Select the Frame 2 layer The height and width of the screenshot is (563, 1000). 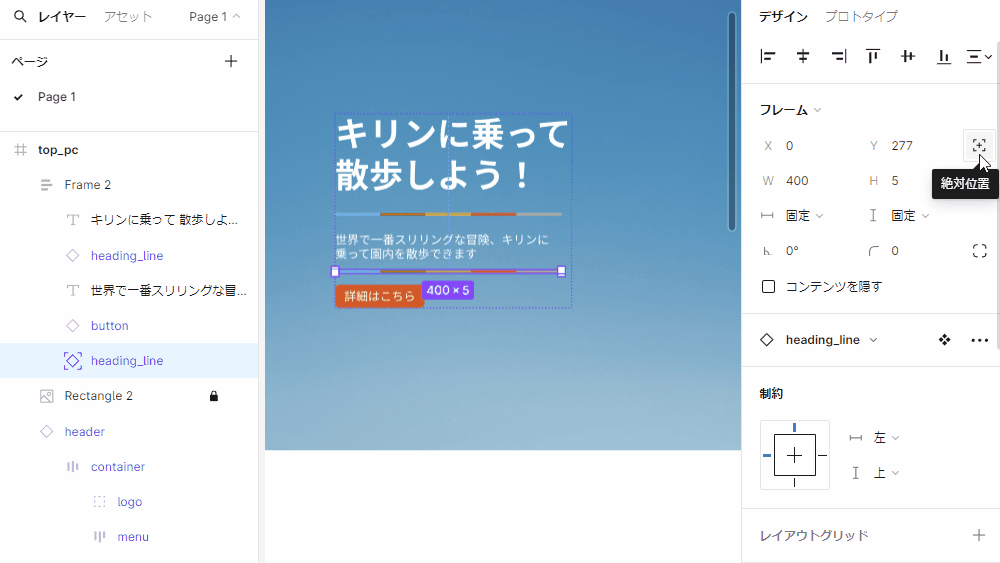tap(87, 185)
